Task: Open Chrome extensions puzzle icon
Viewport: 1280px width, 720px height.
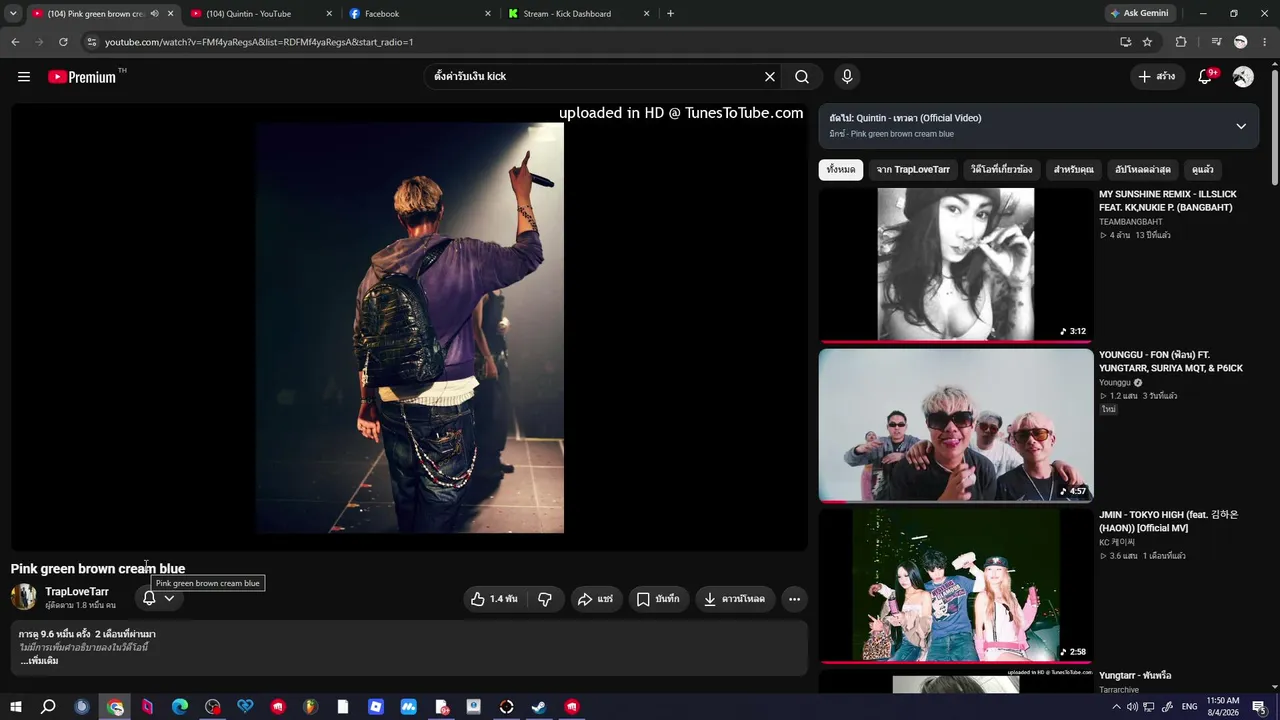Action: point(1181,42)
